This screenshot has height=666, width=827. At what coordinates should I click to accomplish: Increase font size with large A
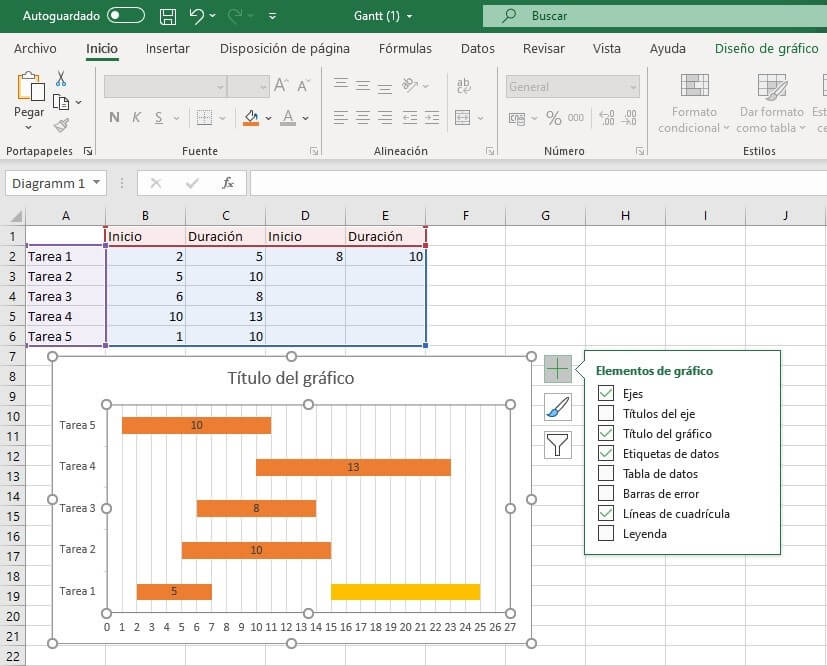281,85
